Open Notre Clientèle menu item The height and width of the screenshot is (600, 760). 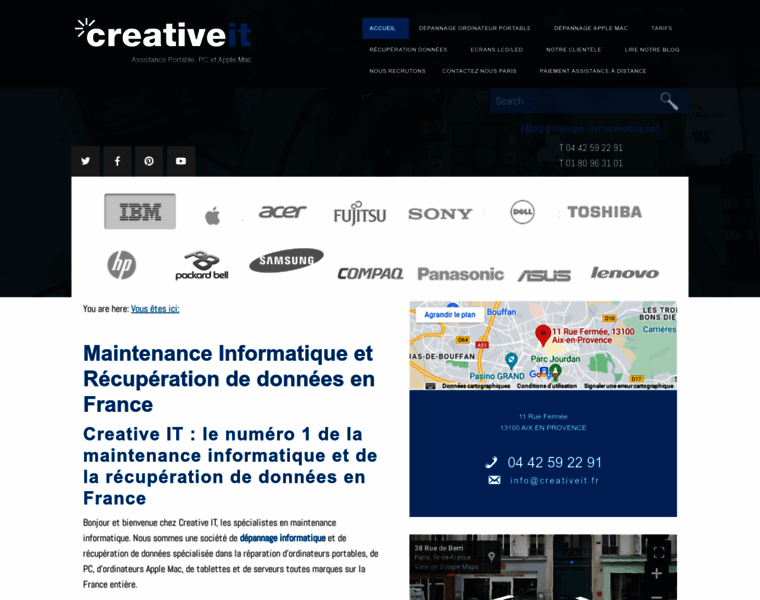(x=573, y=49)
